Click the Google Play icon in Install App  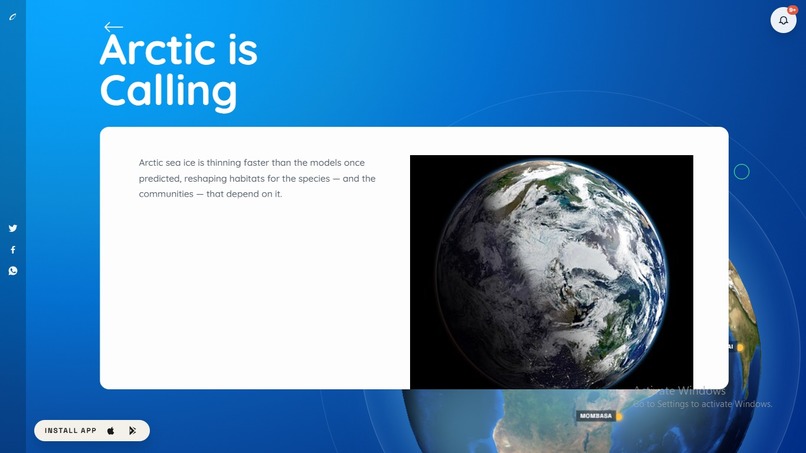pyautogui.click(x=133, y=431)
